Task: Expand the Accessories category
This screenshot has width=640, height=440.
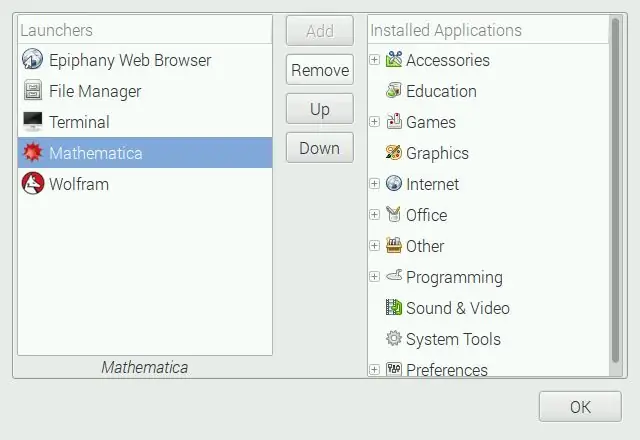Action: pyautogui.click(x=374, y=60)
